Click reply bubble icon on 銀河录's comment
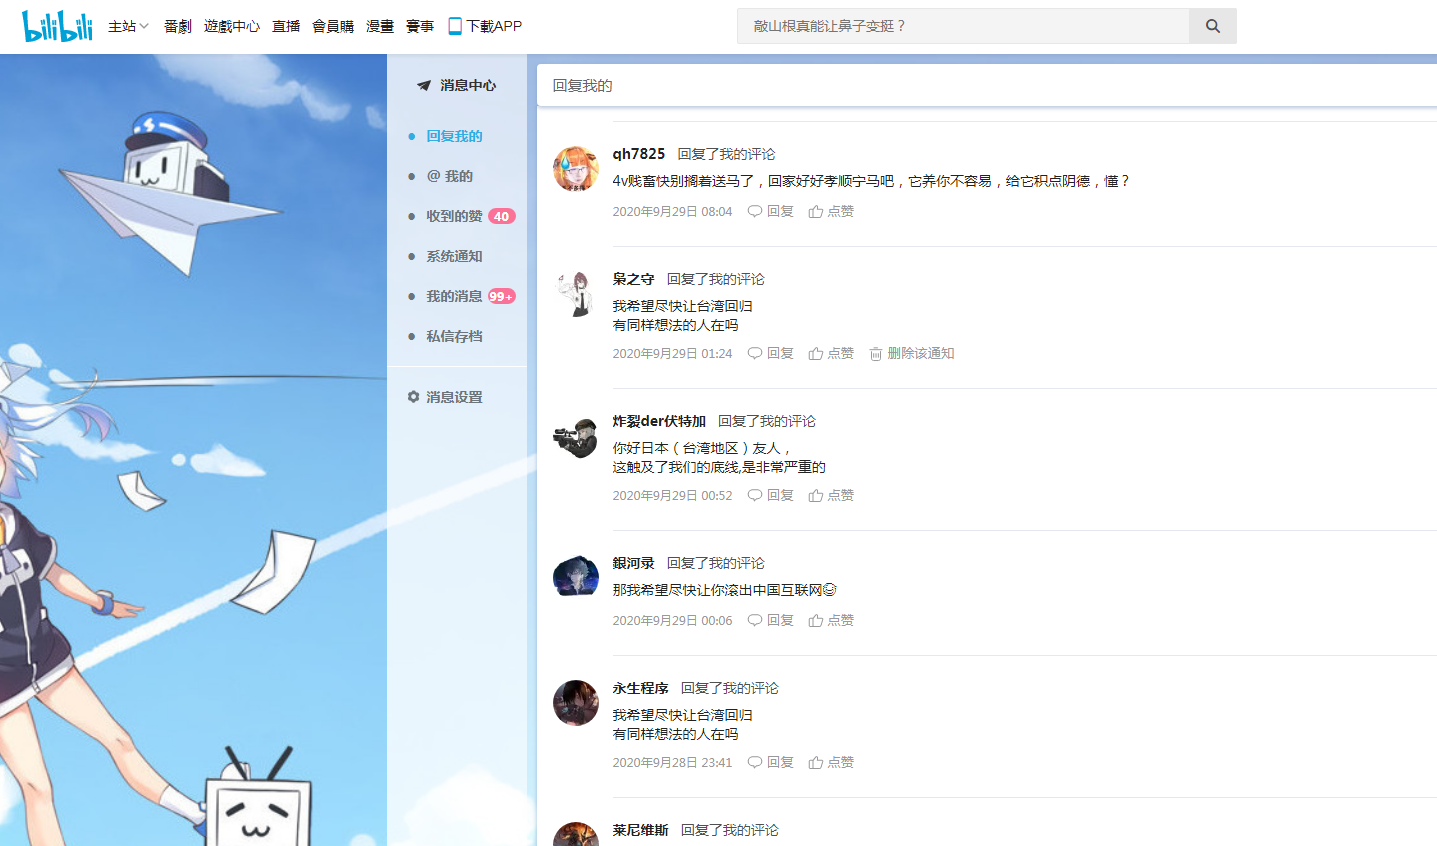 tap(755, 620)
